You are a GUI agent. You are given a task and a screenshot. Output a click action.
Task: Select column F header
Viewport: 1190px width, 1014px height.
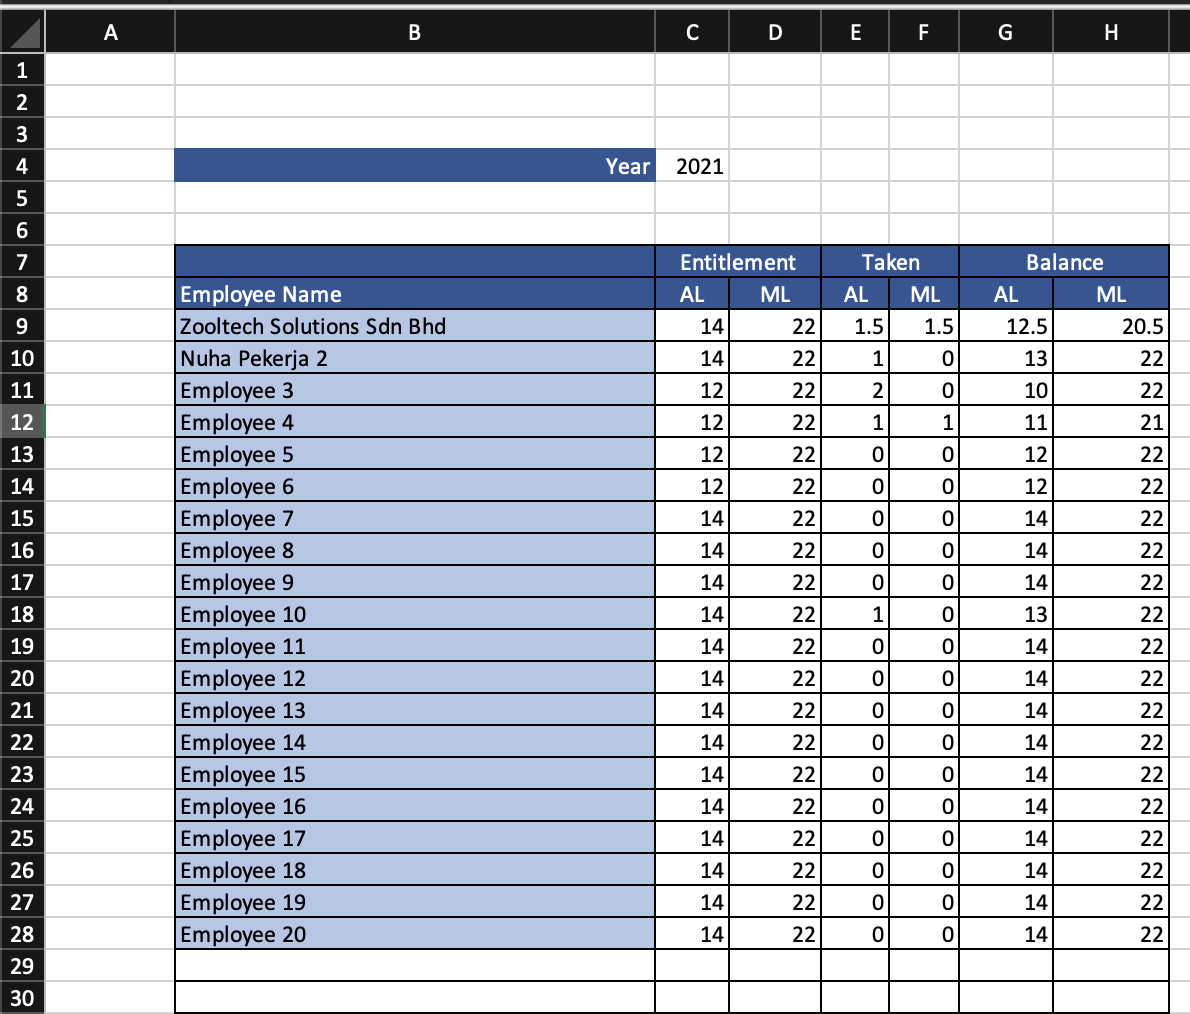924,32
